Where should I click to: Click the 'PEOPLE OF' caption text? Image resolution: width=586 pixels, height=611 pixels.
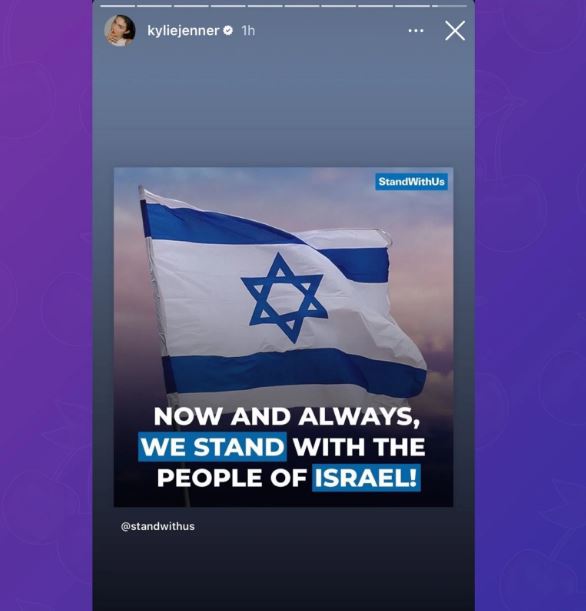point(232,478)
